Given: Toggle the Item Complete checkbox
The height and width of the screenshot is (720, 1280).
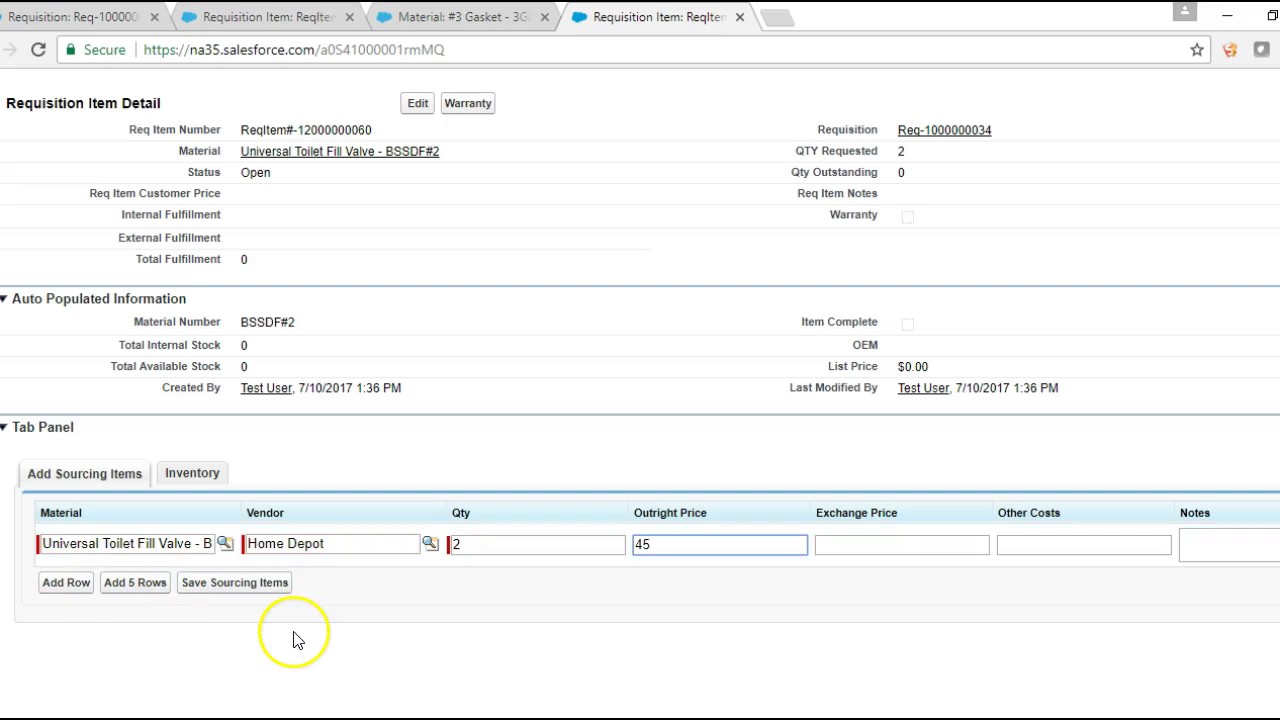Looking at the screenshot, I should tap(908, 324).
